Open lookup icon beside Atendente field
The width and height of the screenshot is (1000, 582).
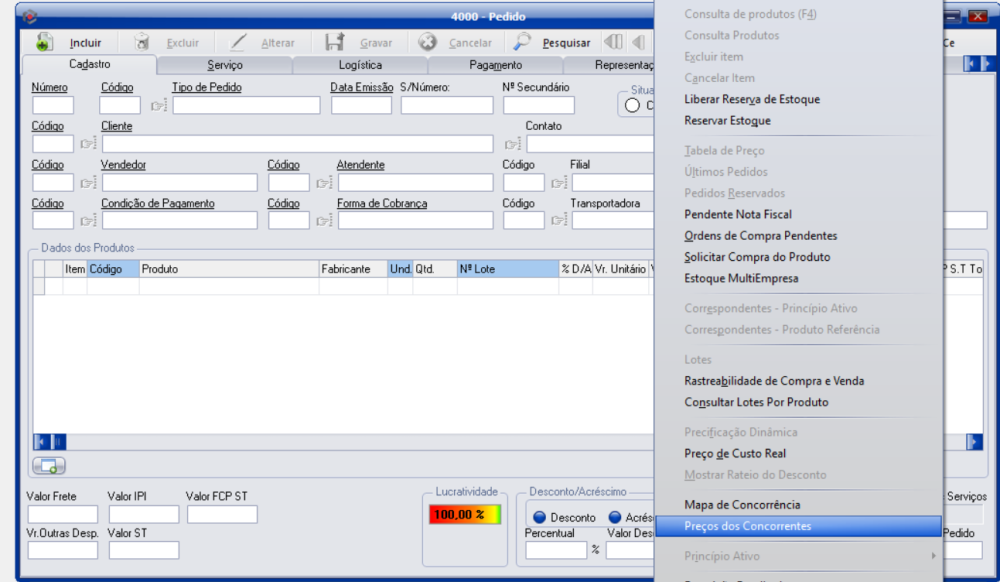pyautogui.click(x=324, y=183)
